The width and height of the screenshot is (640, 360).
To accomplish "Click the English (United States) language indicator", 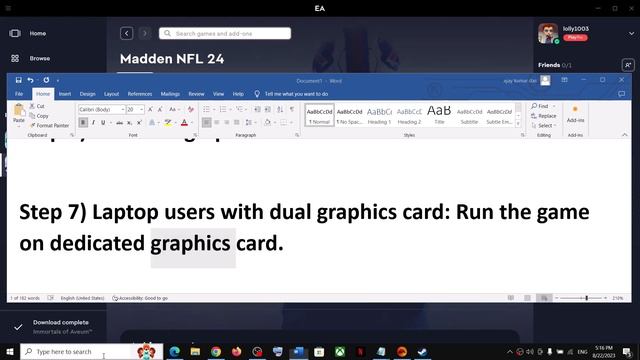I will click(x=82, y=298).
